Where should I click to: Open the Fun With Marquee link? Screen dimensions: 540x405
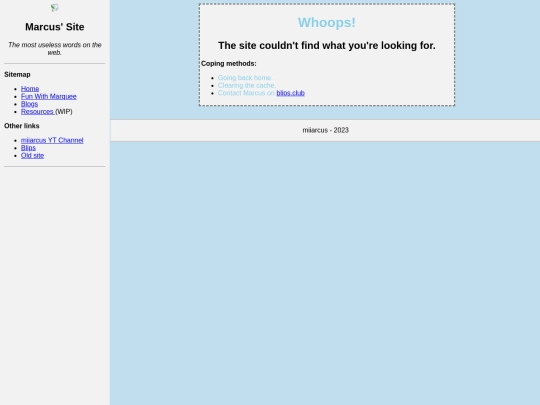point(49,96)
